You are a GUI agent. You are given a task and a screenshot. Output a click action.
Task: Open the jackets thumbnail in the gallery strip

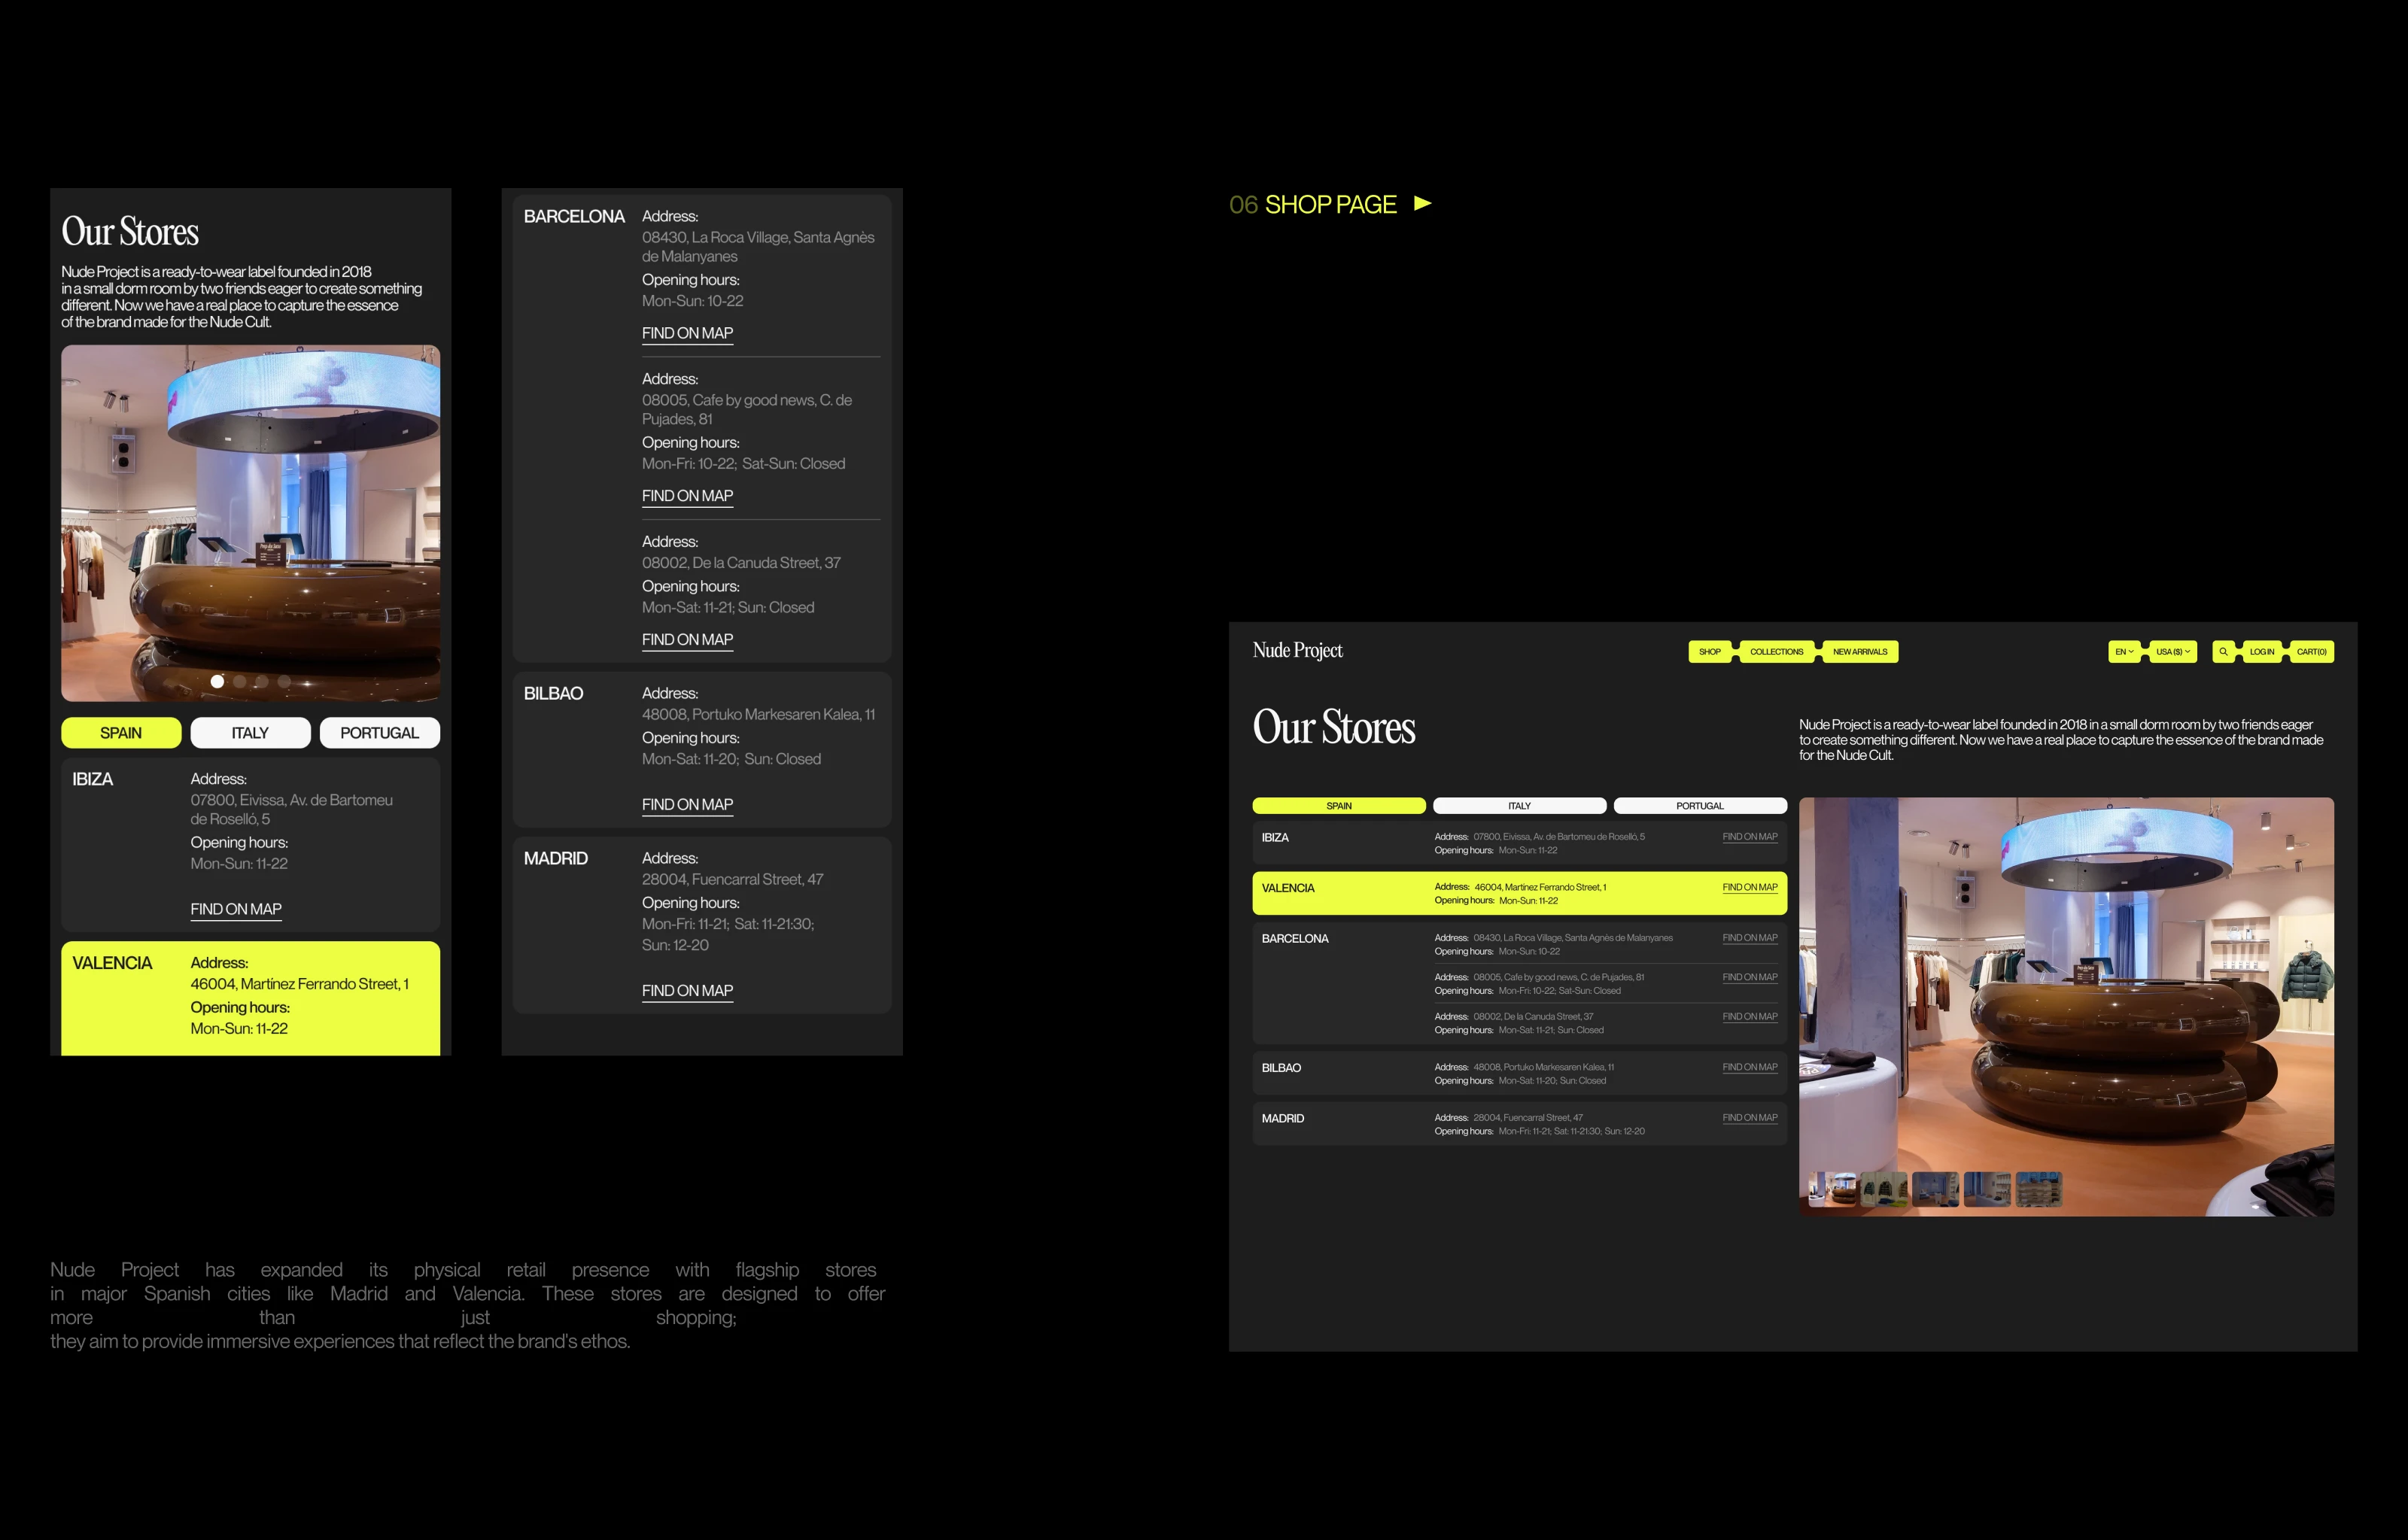[x=1884, y=1189]
